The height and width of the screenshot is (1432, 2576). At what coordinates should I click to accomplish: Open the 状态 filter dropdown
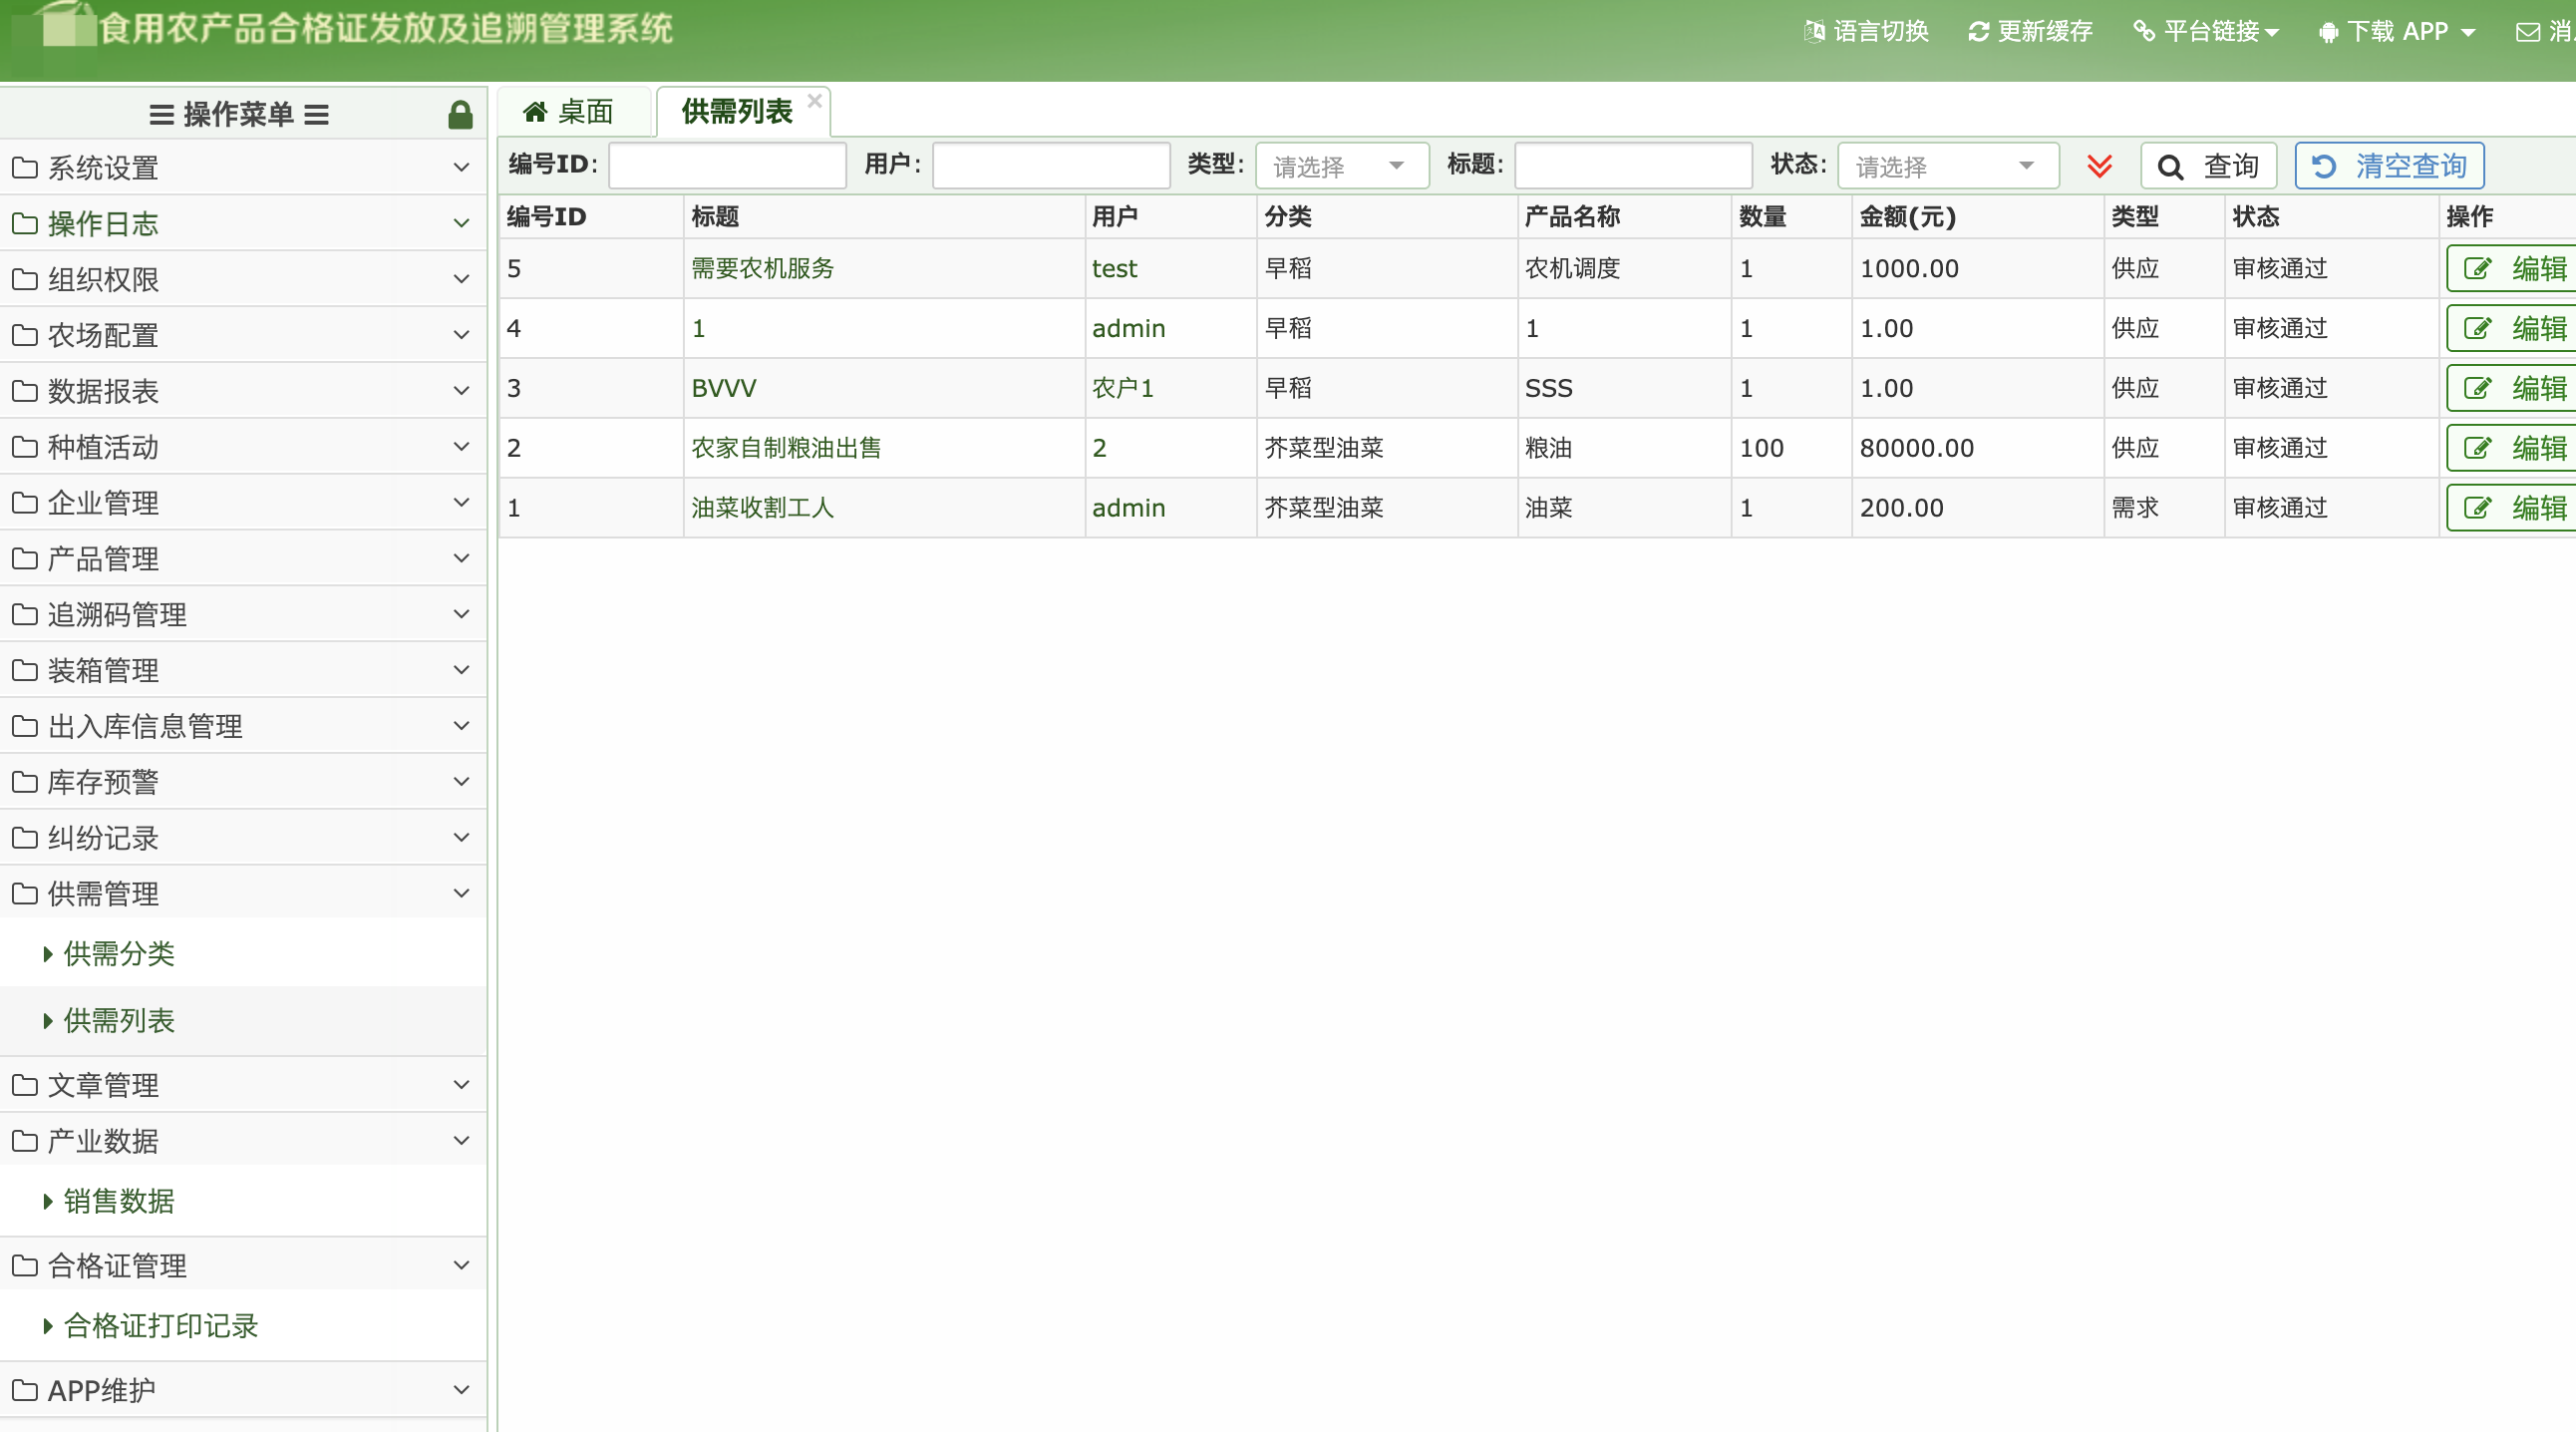pyautogui.click(x=1947, y=166)
